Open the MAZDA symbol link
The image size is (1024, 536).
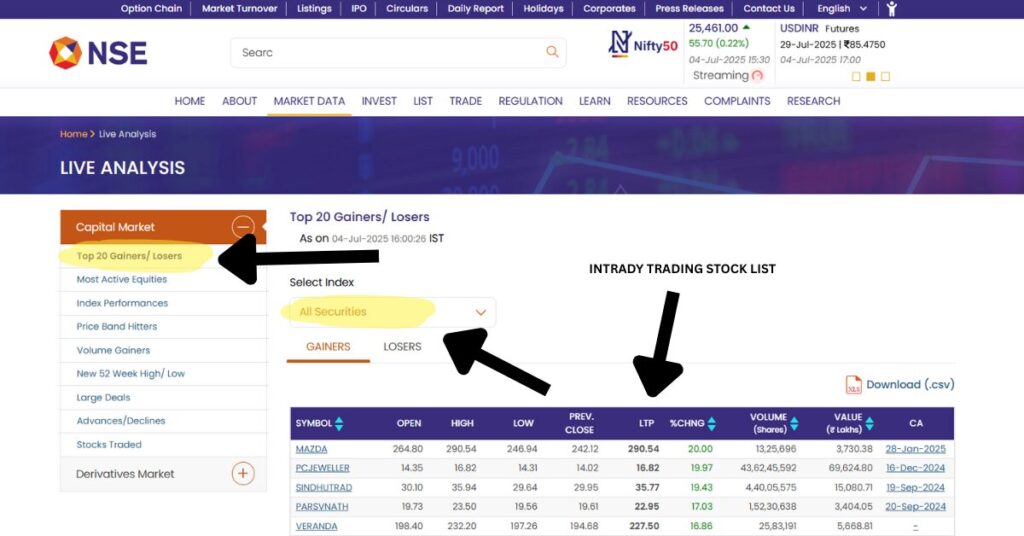pyautogui.click(x=312, y=449)
